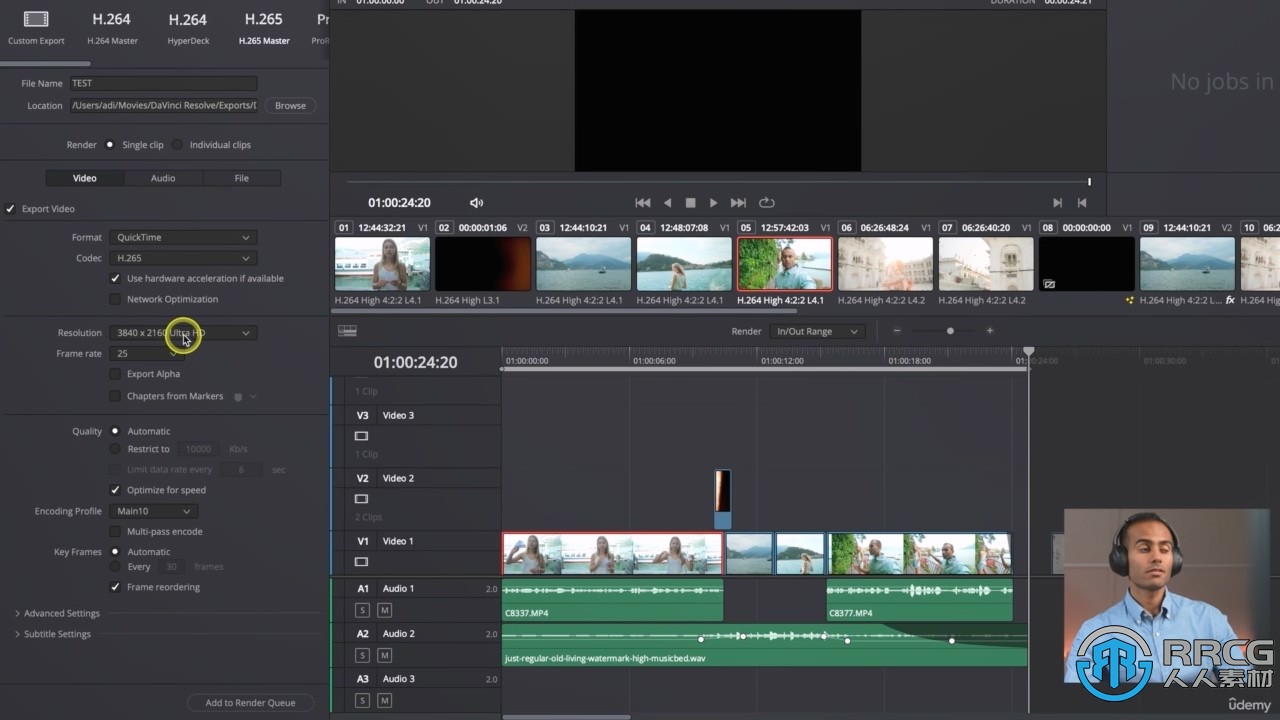Open the Frame rate dropdown

(x=147, y=354)
